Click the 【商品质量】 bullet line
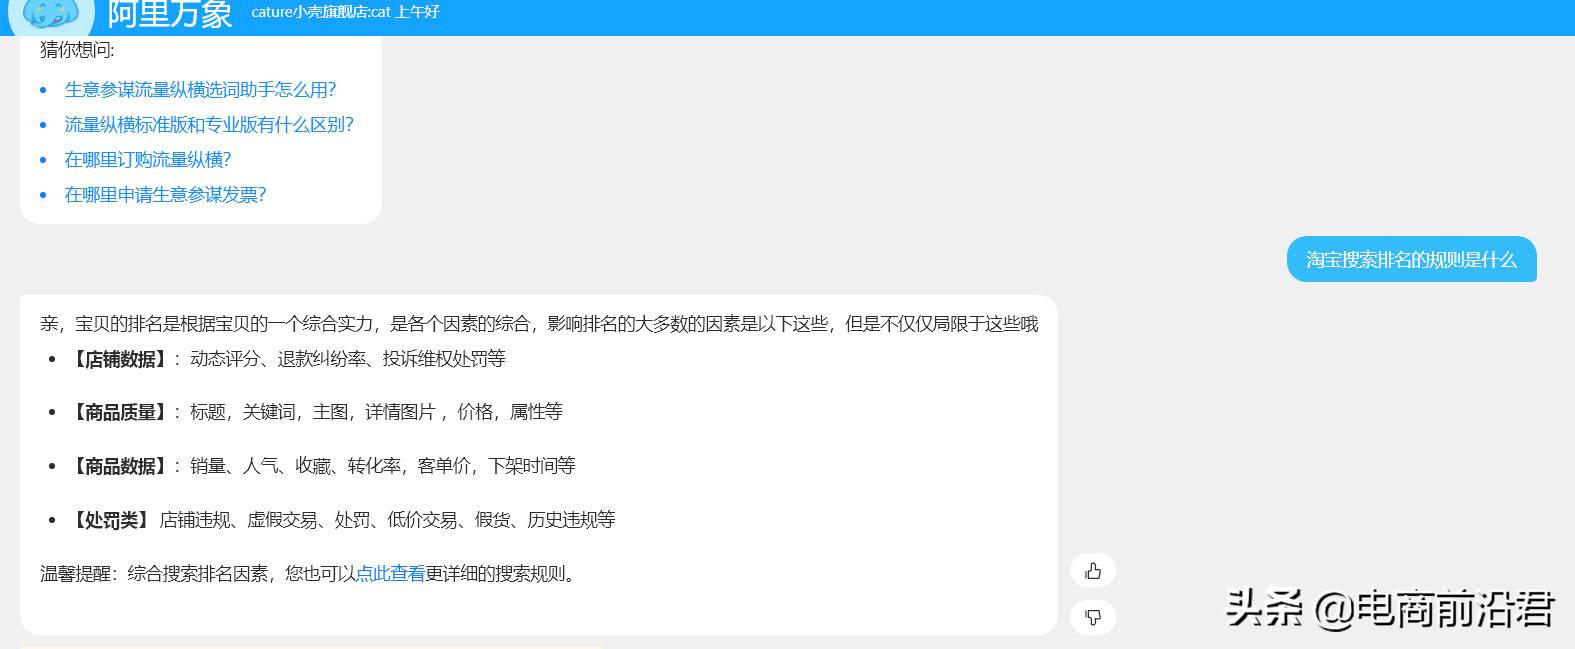 point(315,412)
